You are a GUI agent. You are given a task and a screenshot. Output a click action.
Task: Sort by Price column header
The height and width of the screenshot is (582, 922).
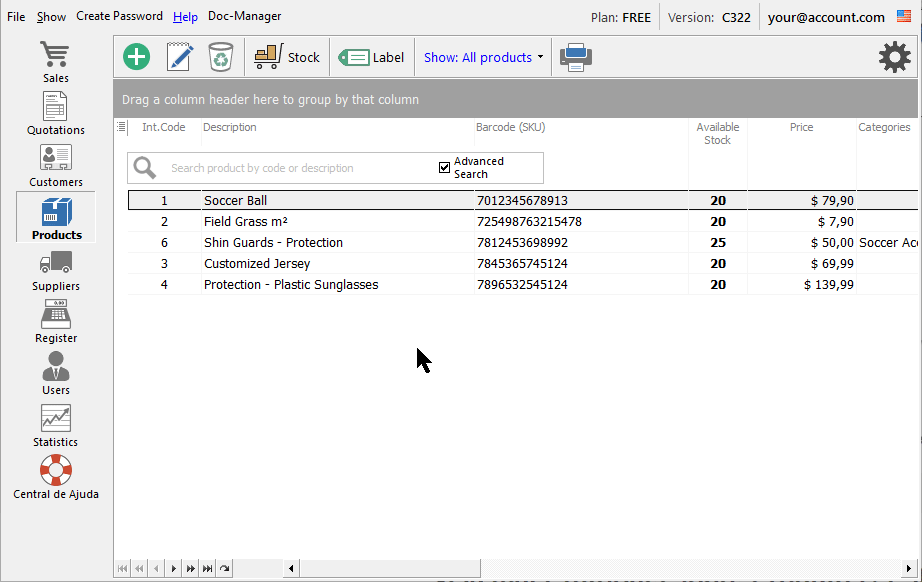(x=801, y=127)
